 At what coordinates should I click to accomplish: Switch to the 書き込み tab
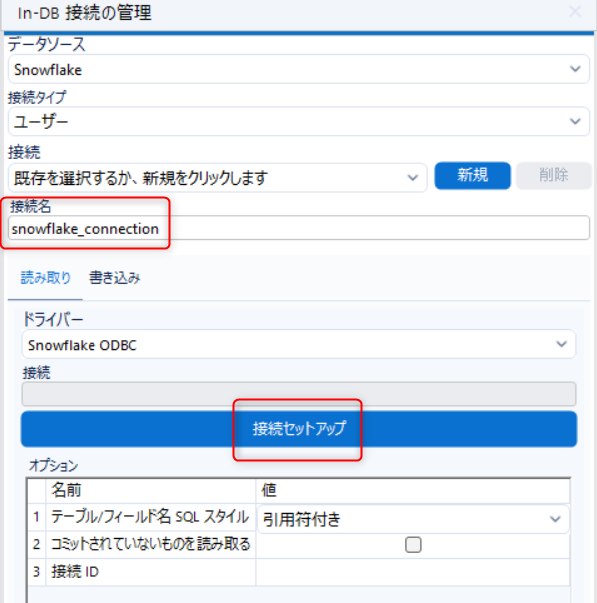click(x=115, y=278)
